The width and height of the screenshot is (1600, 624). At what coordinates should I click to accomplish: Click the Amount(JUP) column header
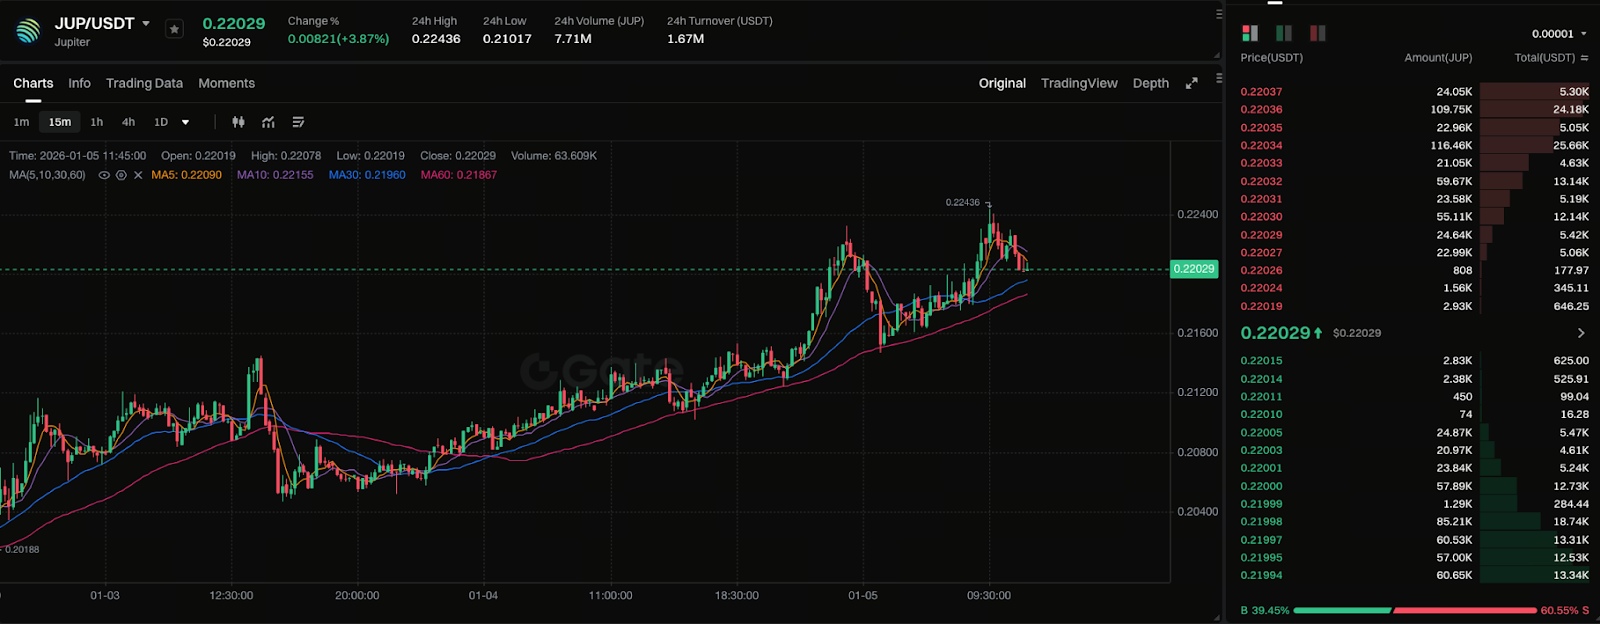pos(1438,58)
